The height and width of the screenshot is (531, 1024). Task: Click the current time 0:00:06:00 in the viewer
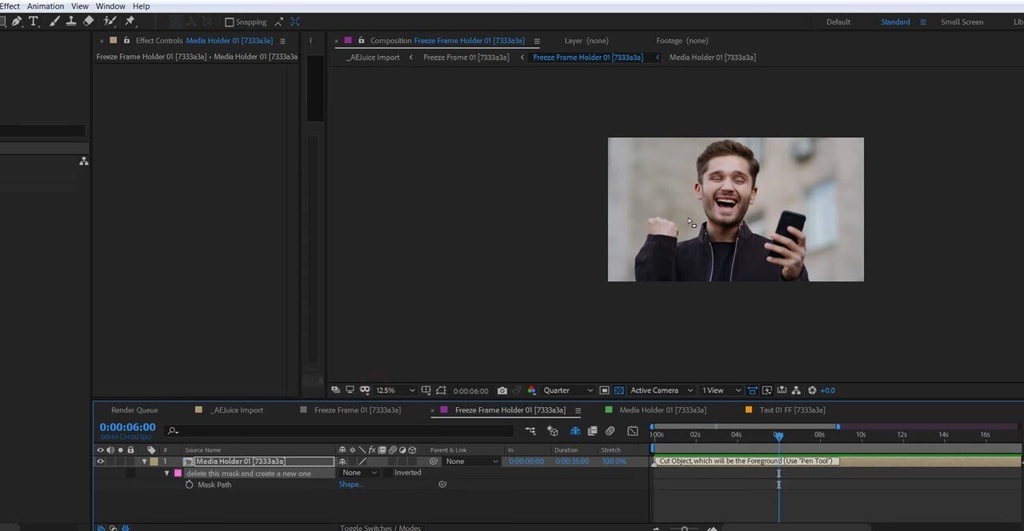[x=471, y=391]
